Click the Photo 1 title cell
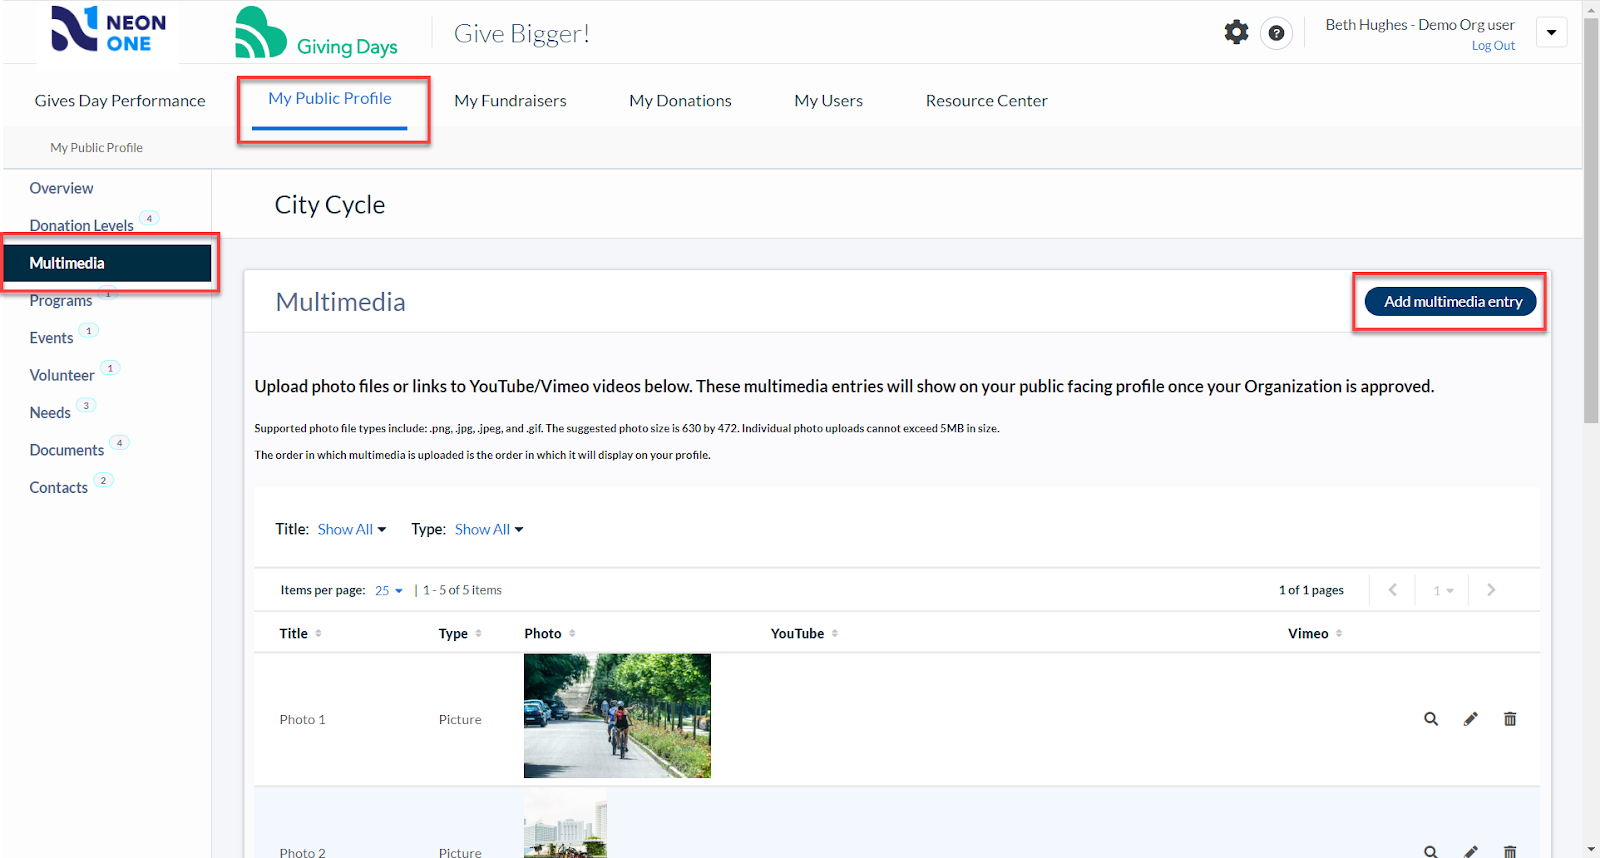1600x858 pixels. coord(302,719)
